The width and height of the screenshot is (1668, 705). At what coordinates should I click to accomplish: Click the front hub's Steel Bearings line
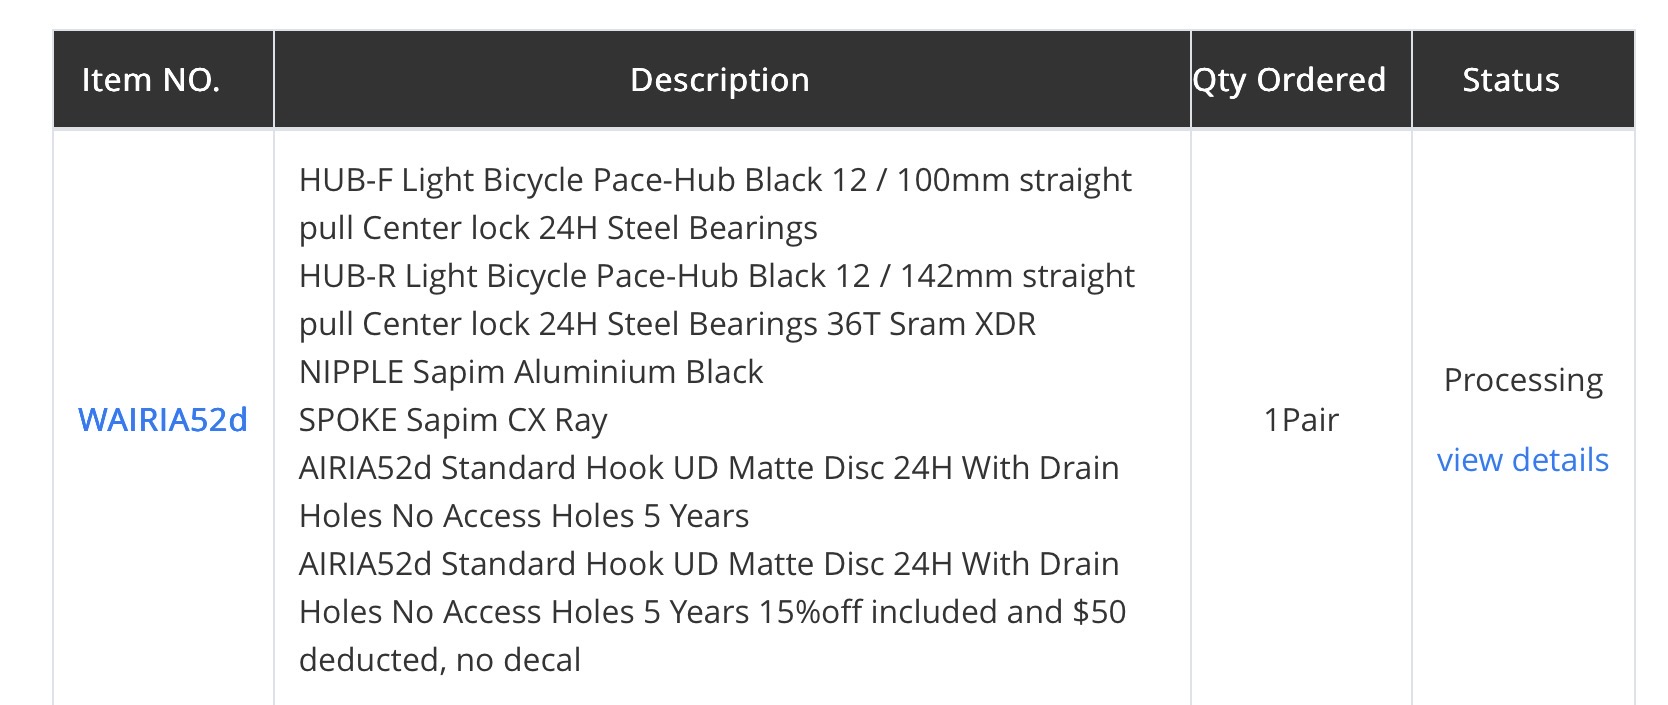[x=558, y=228]
